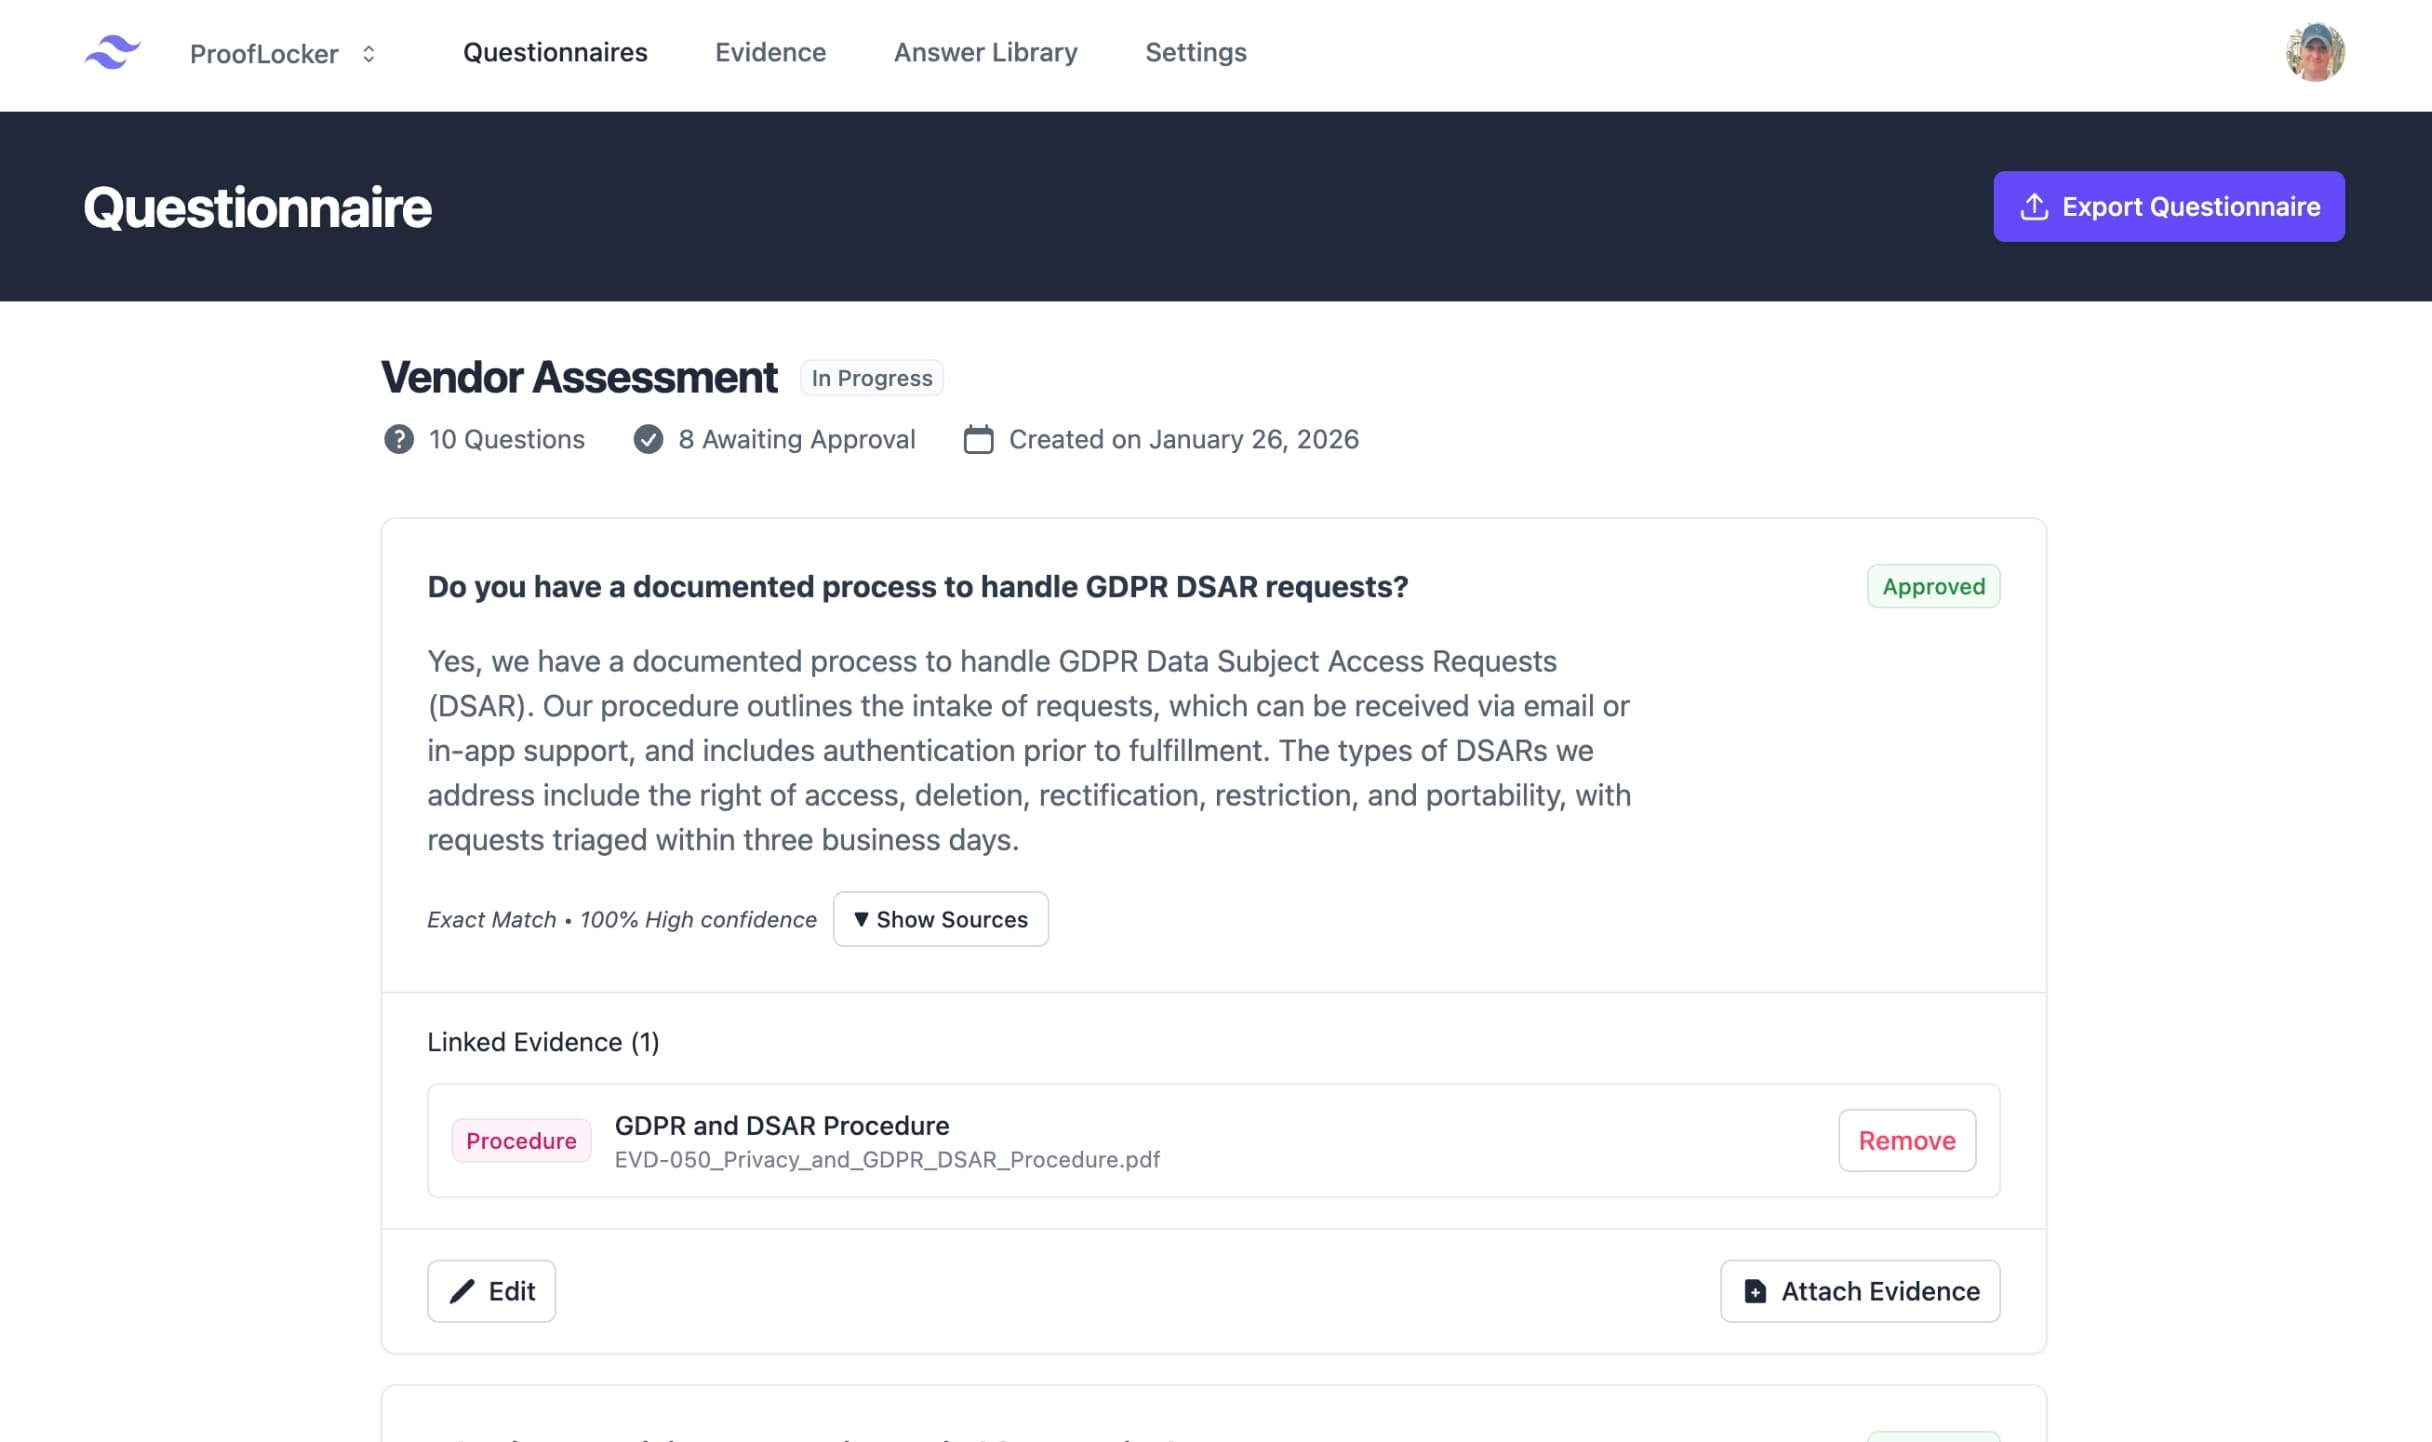Open the user profile avatar
Image resolution: width=2432 pixels, height=1442 pixels.
[2315, 53]
